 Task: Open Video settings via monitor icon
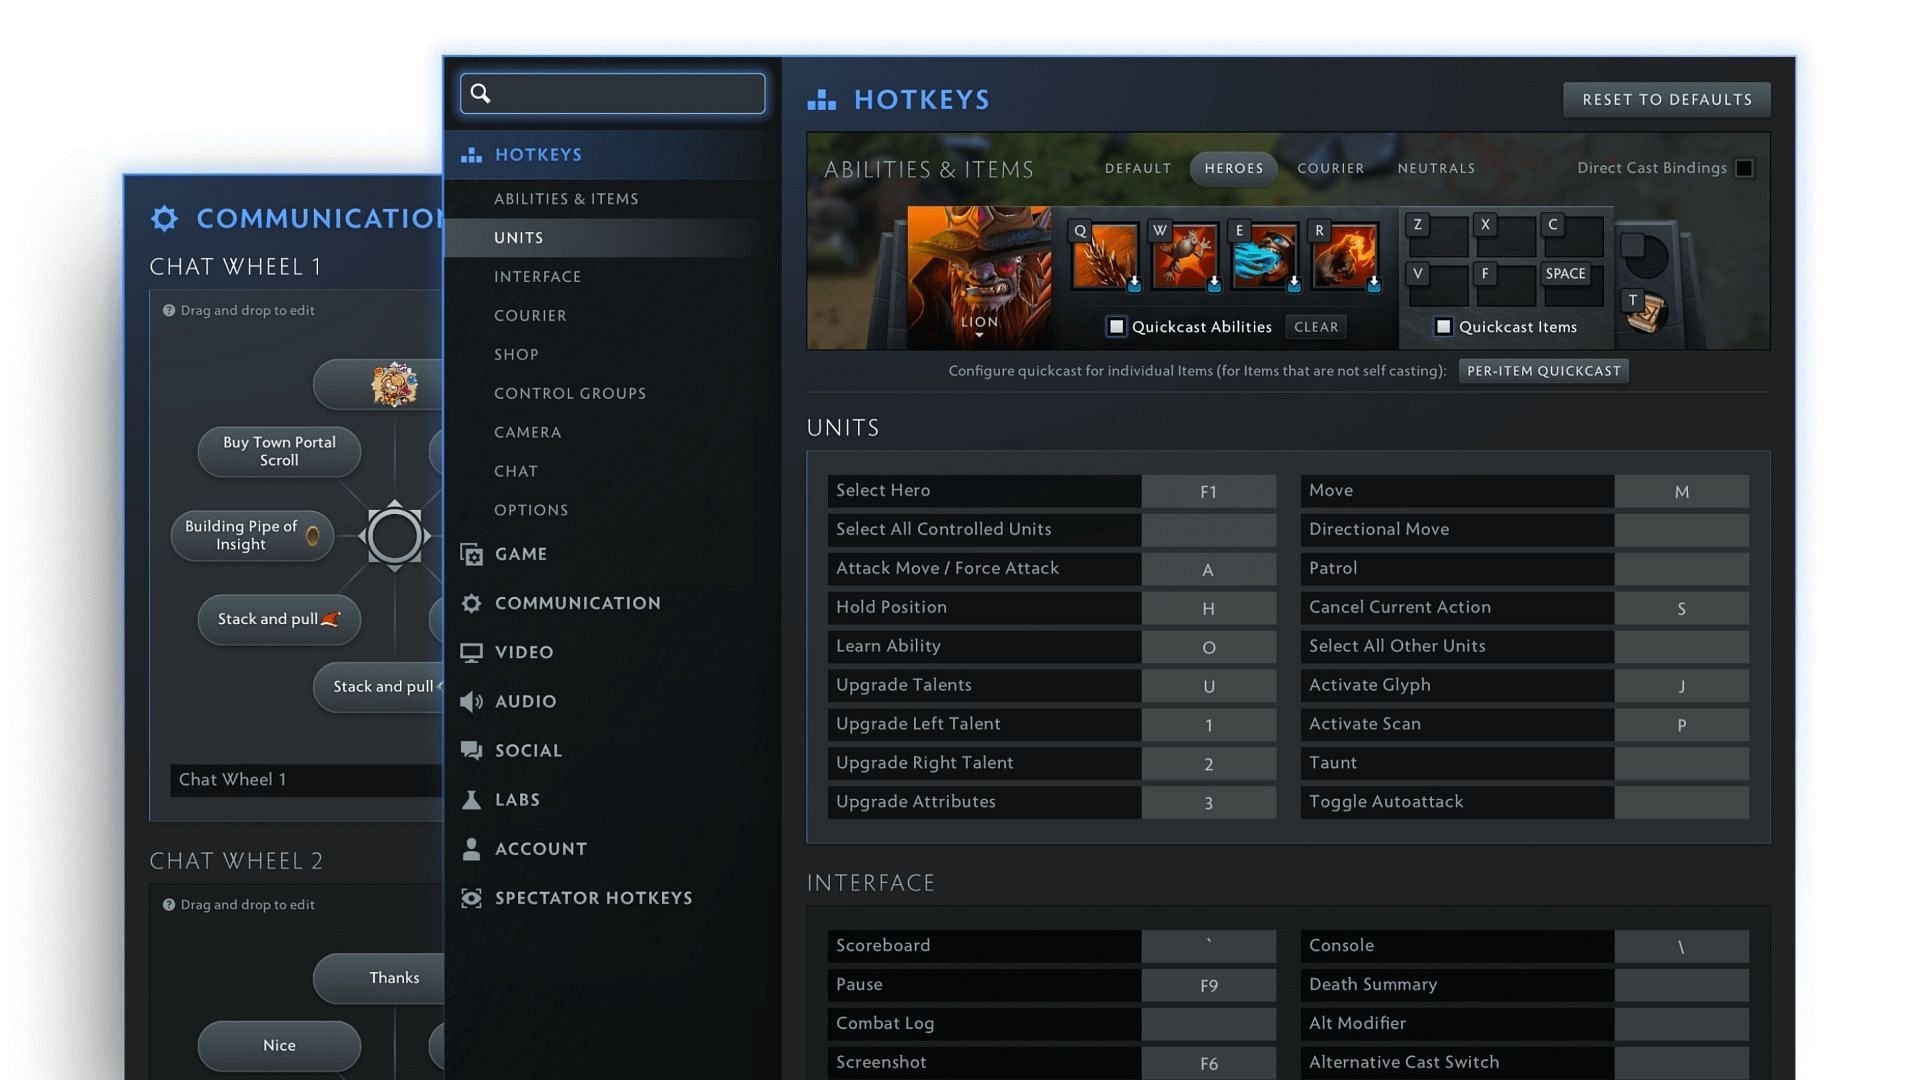pos(471,652)
